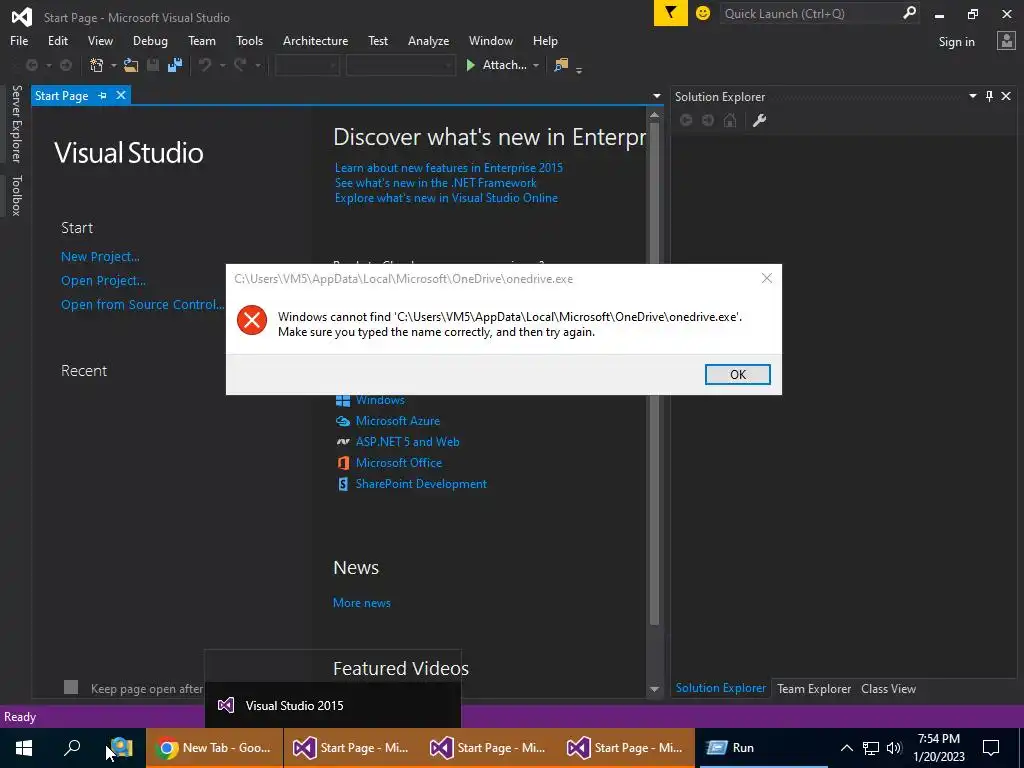Click the More news link
Screen dimensions: 1024x768
point(362,603)
